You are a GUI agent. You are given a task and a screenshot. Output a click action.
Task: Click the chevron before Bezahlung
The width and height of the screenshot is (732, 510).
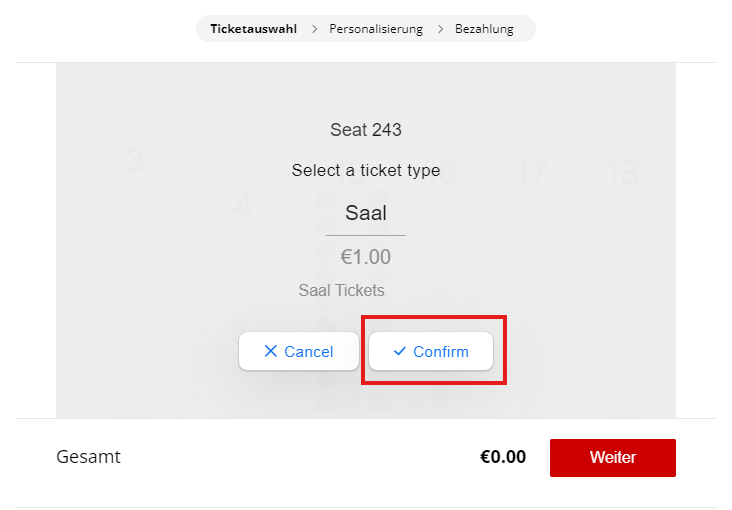[440, 29]
